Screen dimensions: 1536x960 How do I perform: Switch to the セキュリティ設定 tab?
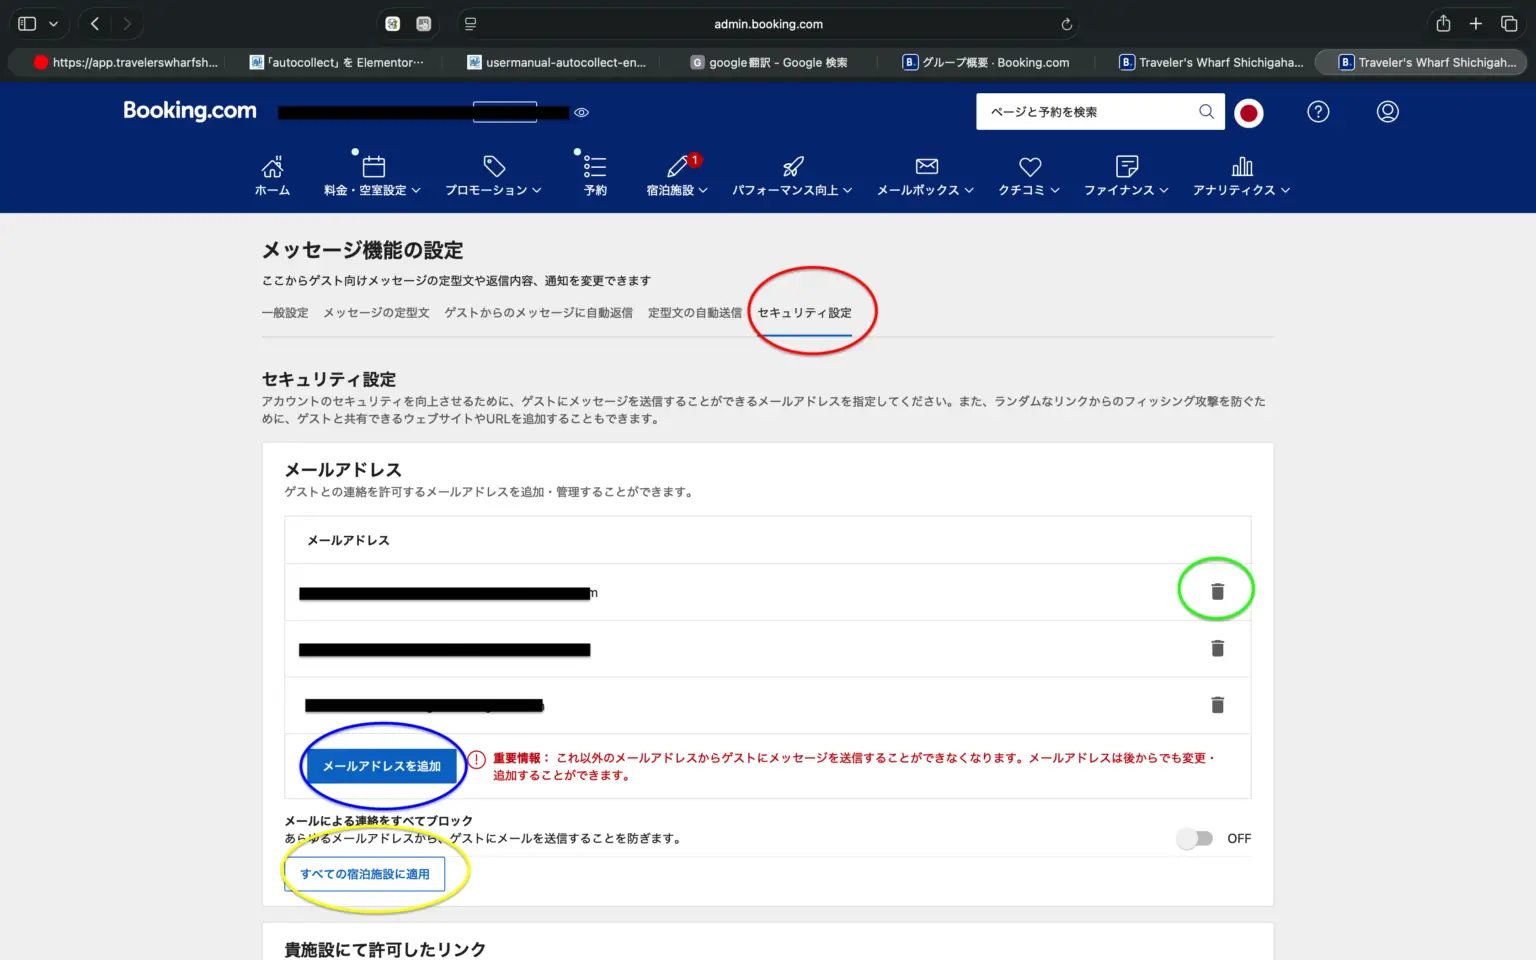804,313
